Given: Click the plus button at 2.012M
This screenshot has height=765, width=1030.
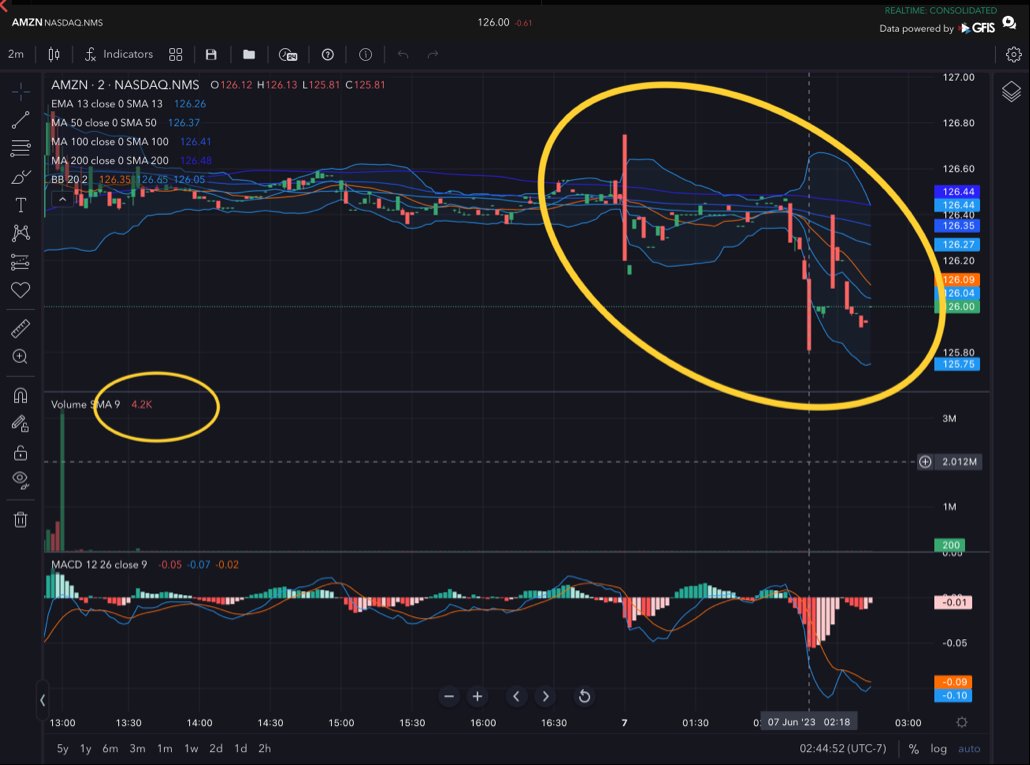Looking at the screenshot, I should pos(925,462).
